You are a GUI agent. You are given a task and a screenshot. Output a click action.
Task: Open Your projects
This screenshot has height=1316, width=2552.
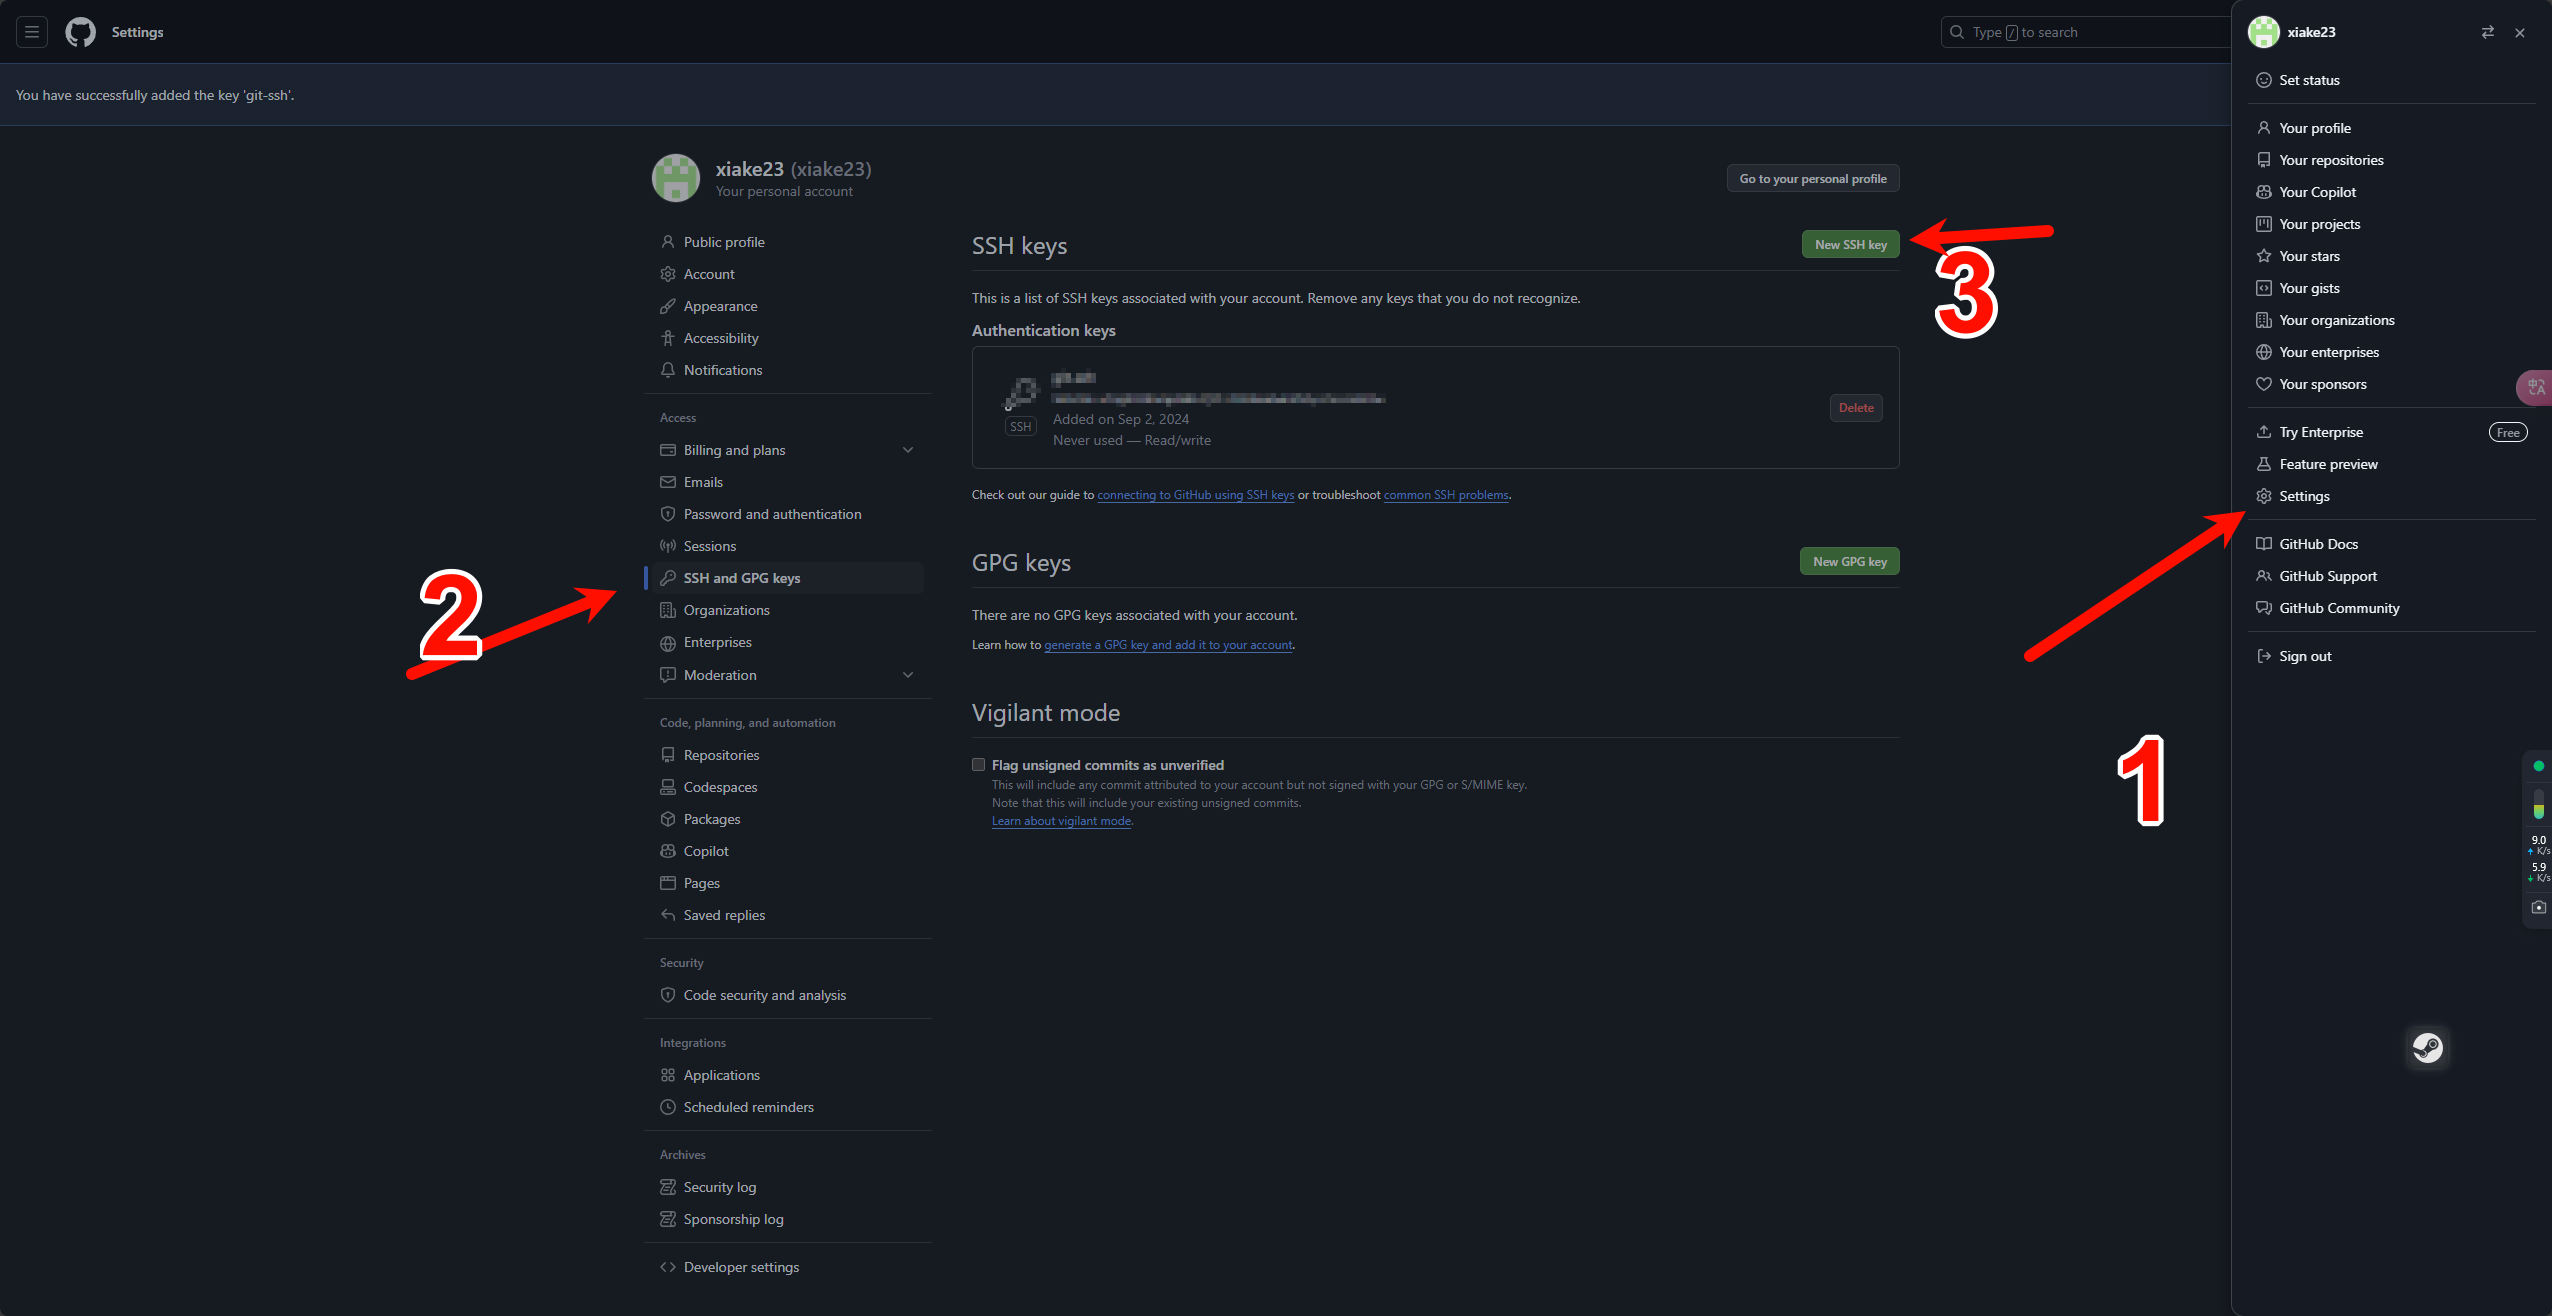[2391, 224]
